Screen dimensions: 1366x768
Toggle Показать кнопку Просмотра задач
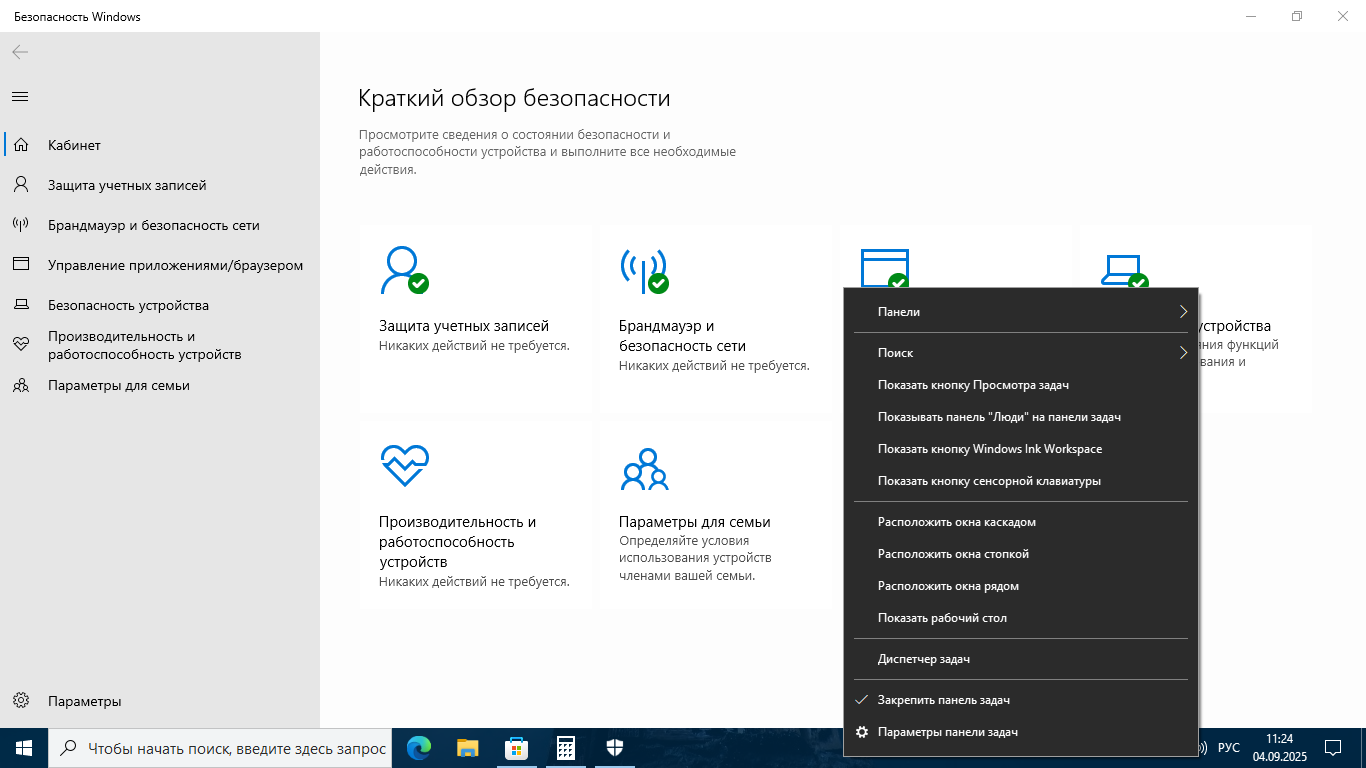click(x=1021, y=385)
